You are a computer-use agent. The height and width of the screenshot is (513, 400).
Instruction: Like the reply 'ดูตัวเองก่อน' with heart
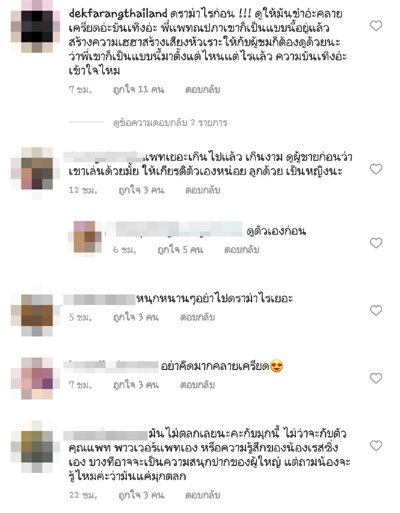click(376, 243)
